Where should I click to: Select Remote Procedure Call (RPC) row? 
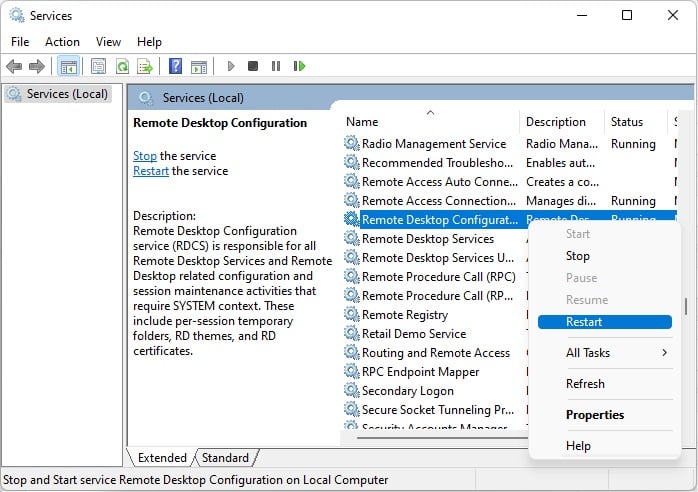point(435,277)
